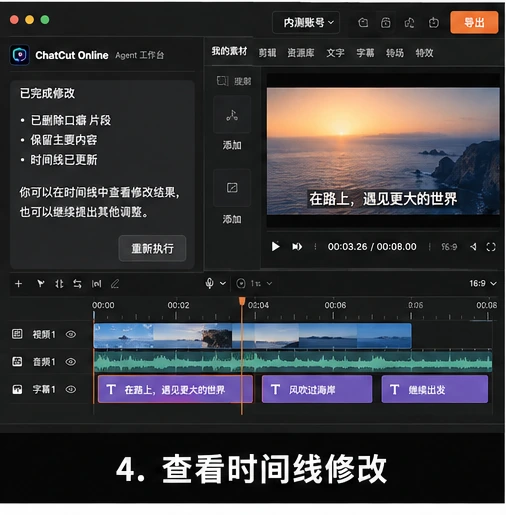Click the yellow macOS minimize button

(x=29, y=20)
